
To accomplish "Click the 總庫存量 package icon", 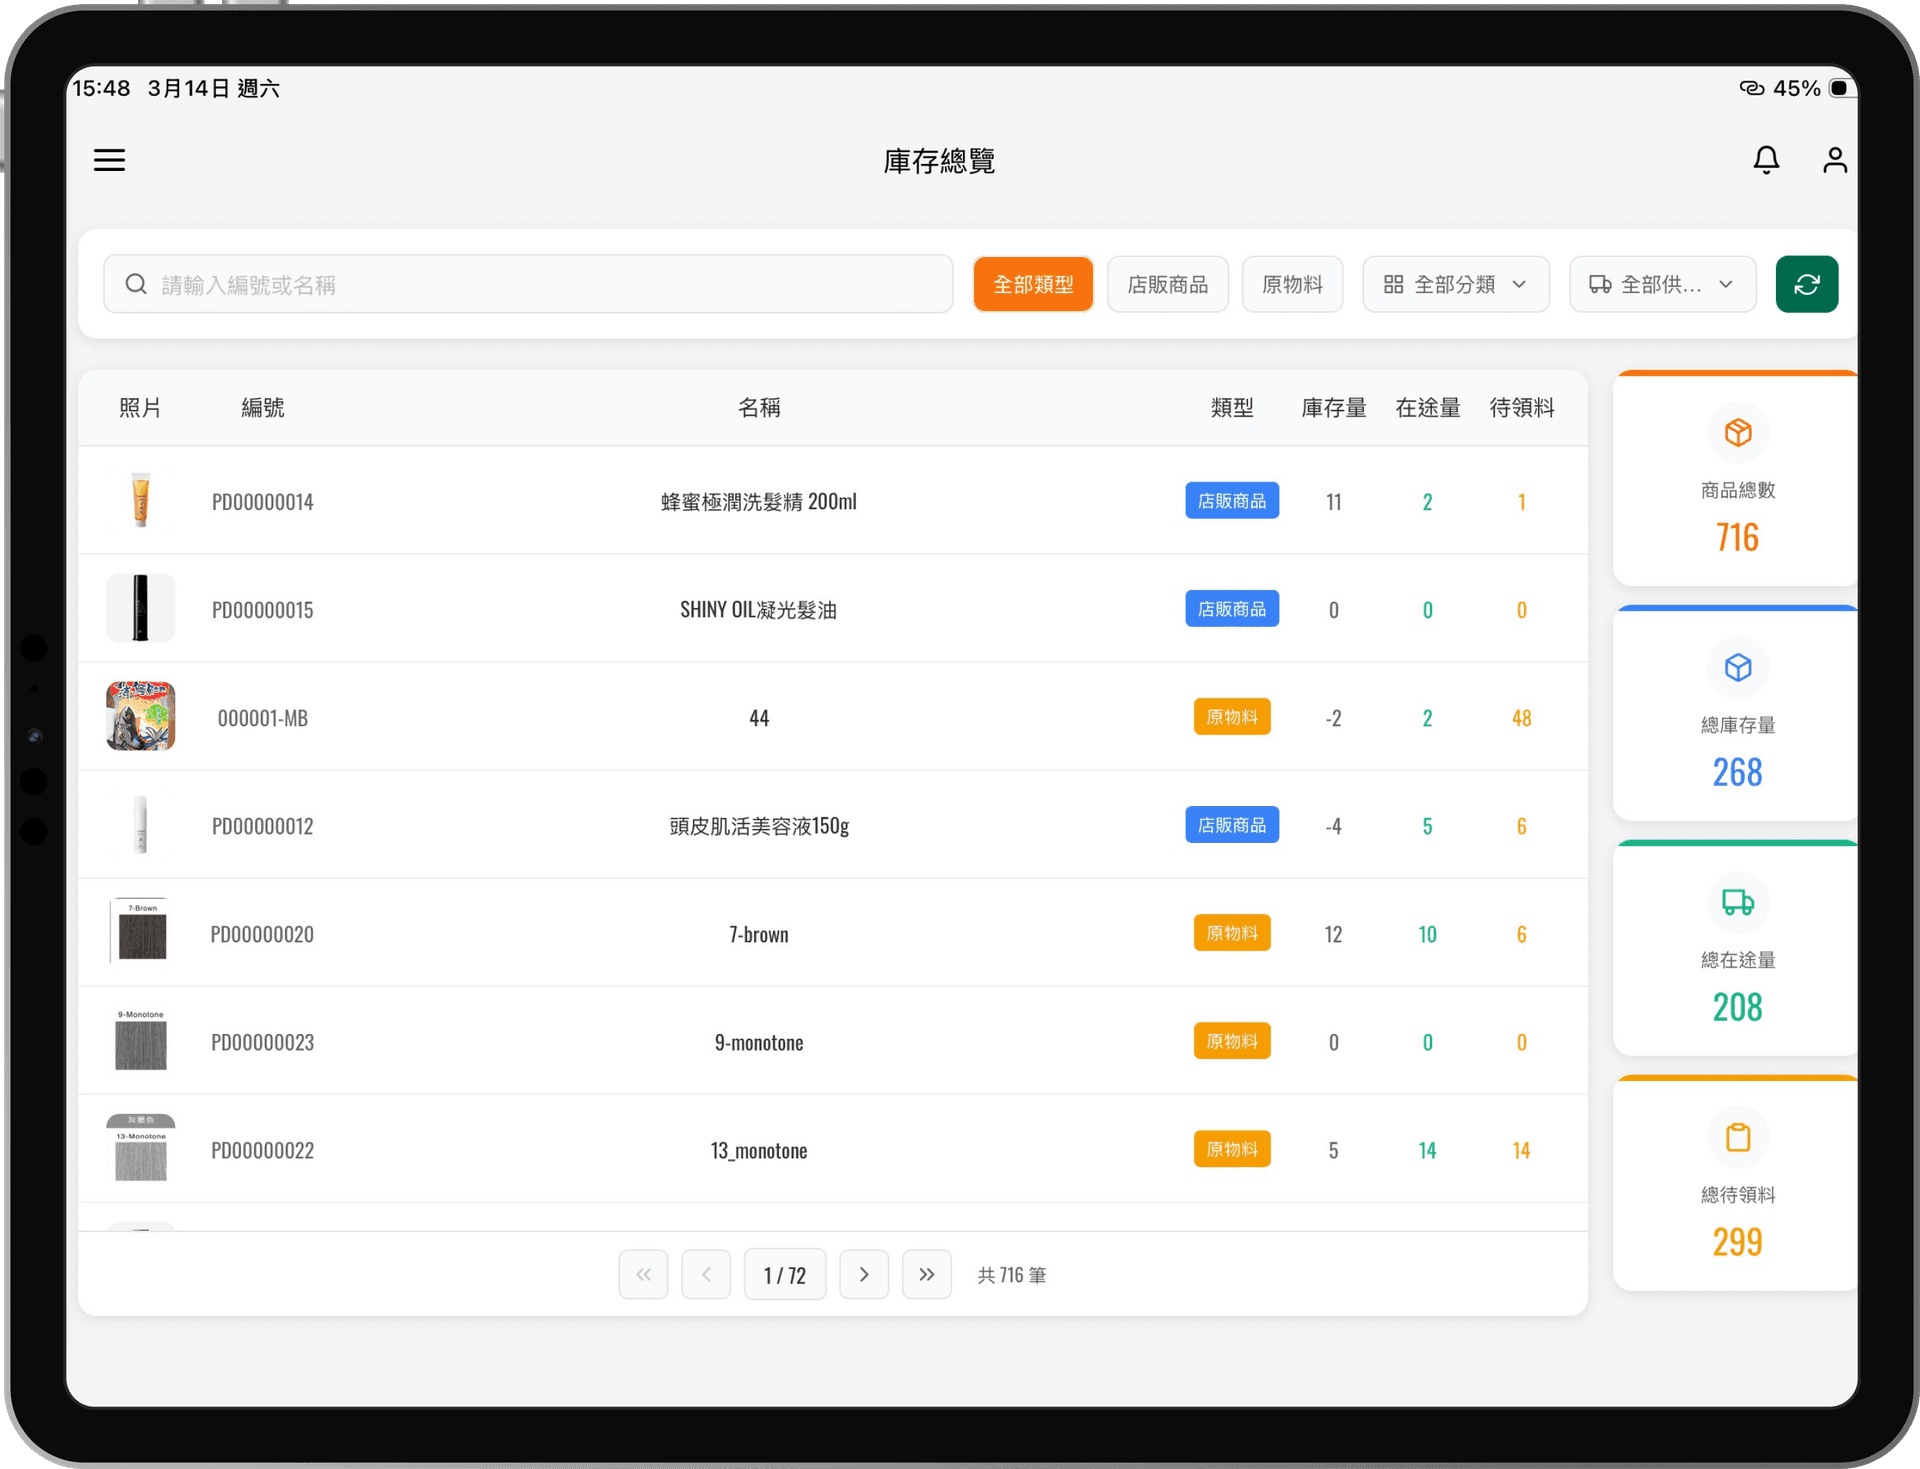I will [1737, 667].
